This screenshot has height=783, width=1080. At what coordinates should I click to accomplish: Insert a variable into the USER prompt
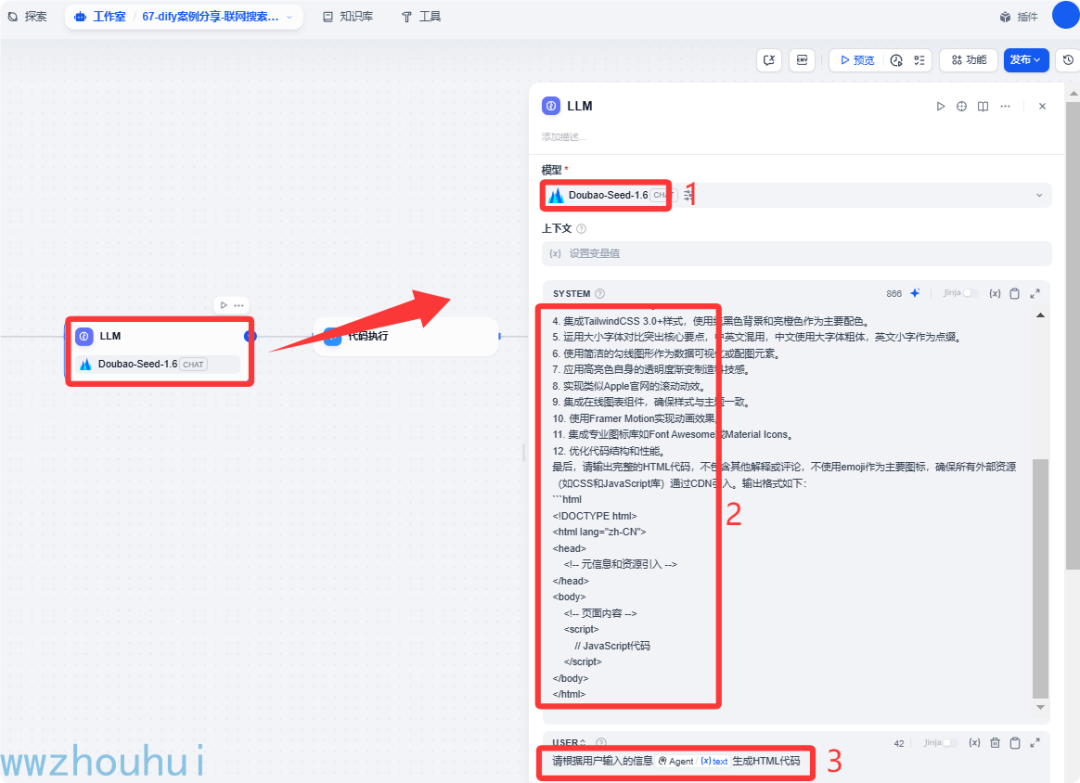pyautogui.click(x=975, y=742)
